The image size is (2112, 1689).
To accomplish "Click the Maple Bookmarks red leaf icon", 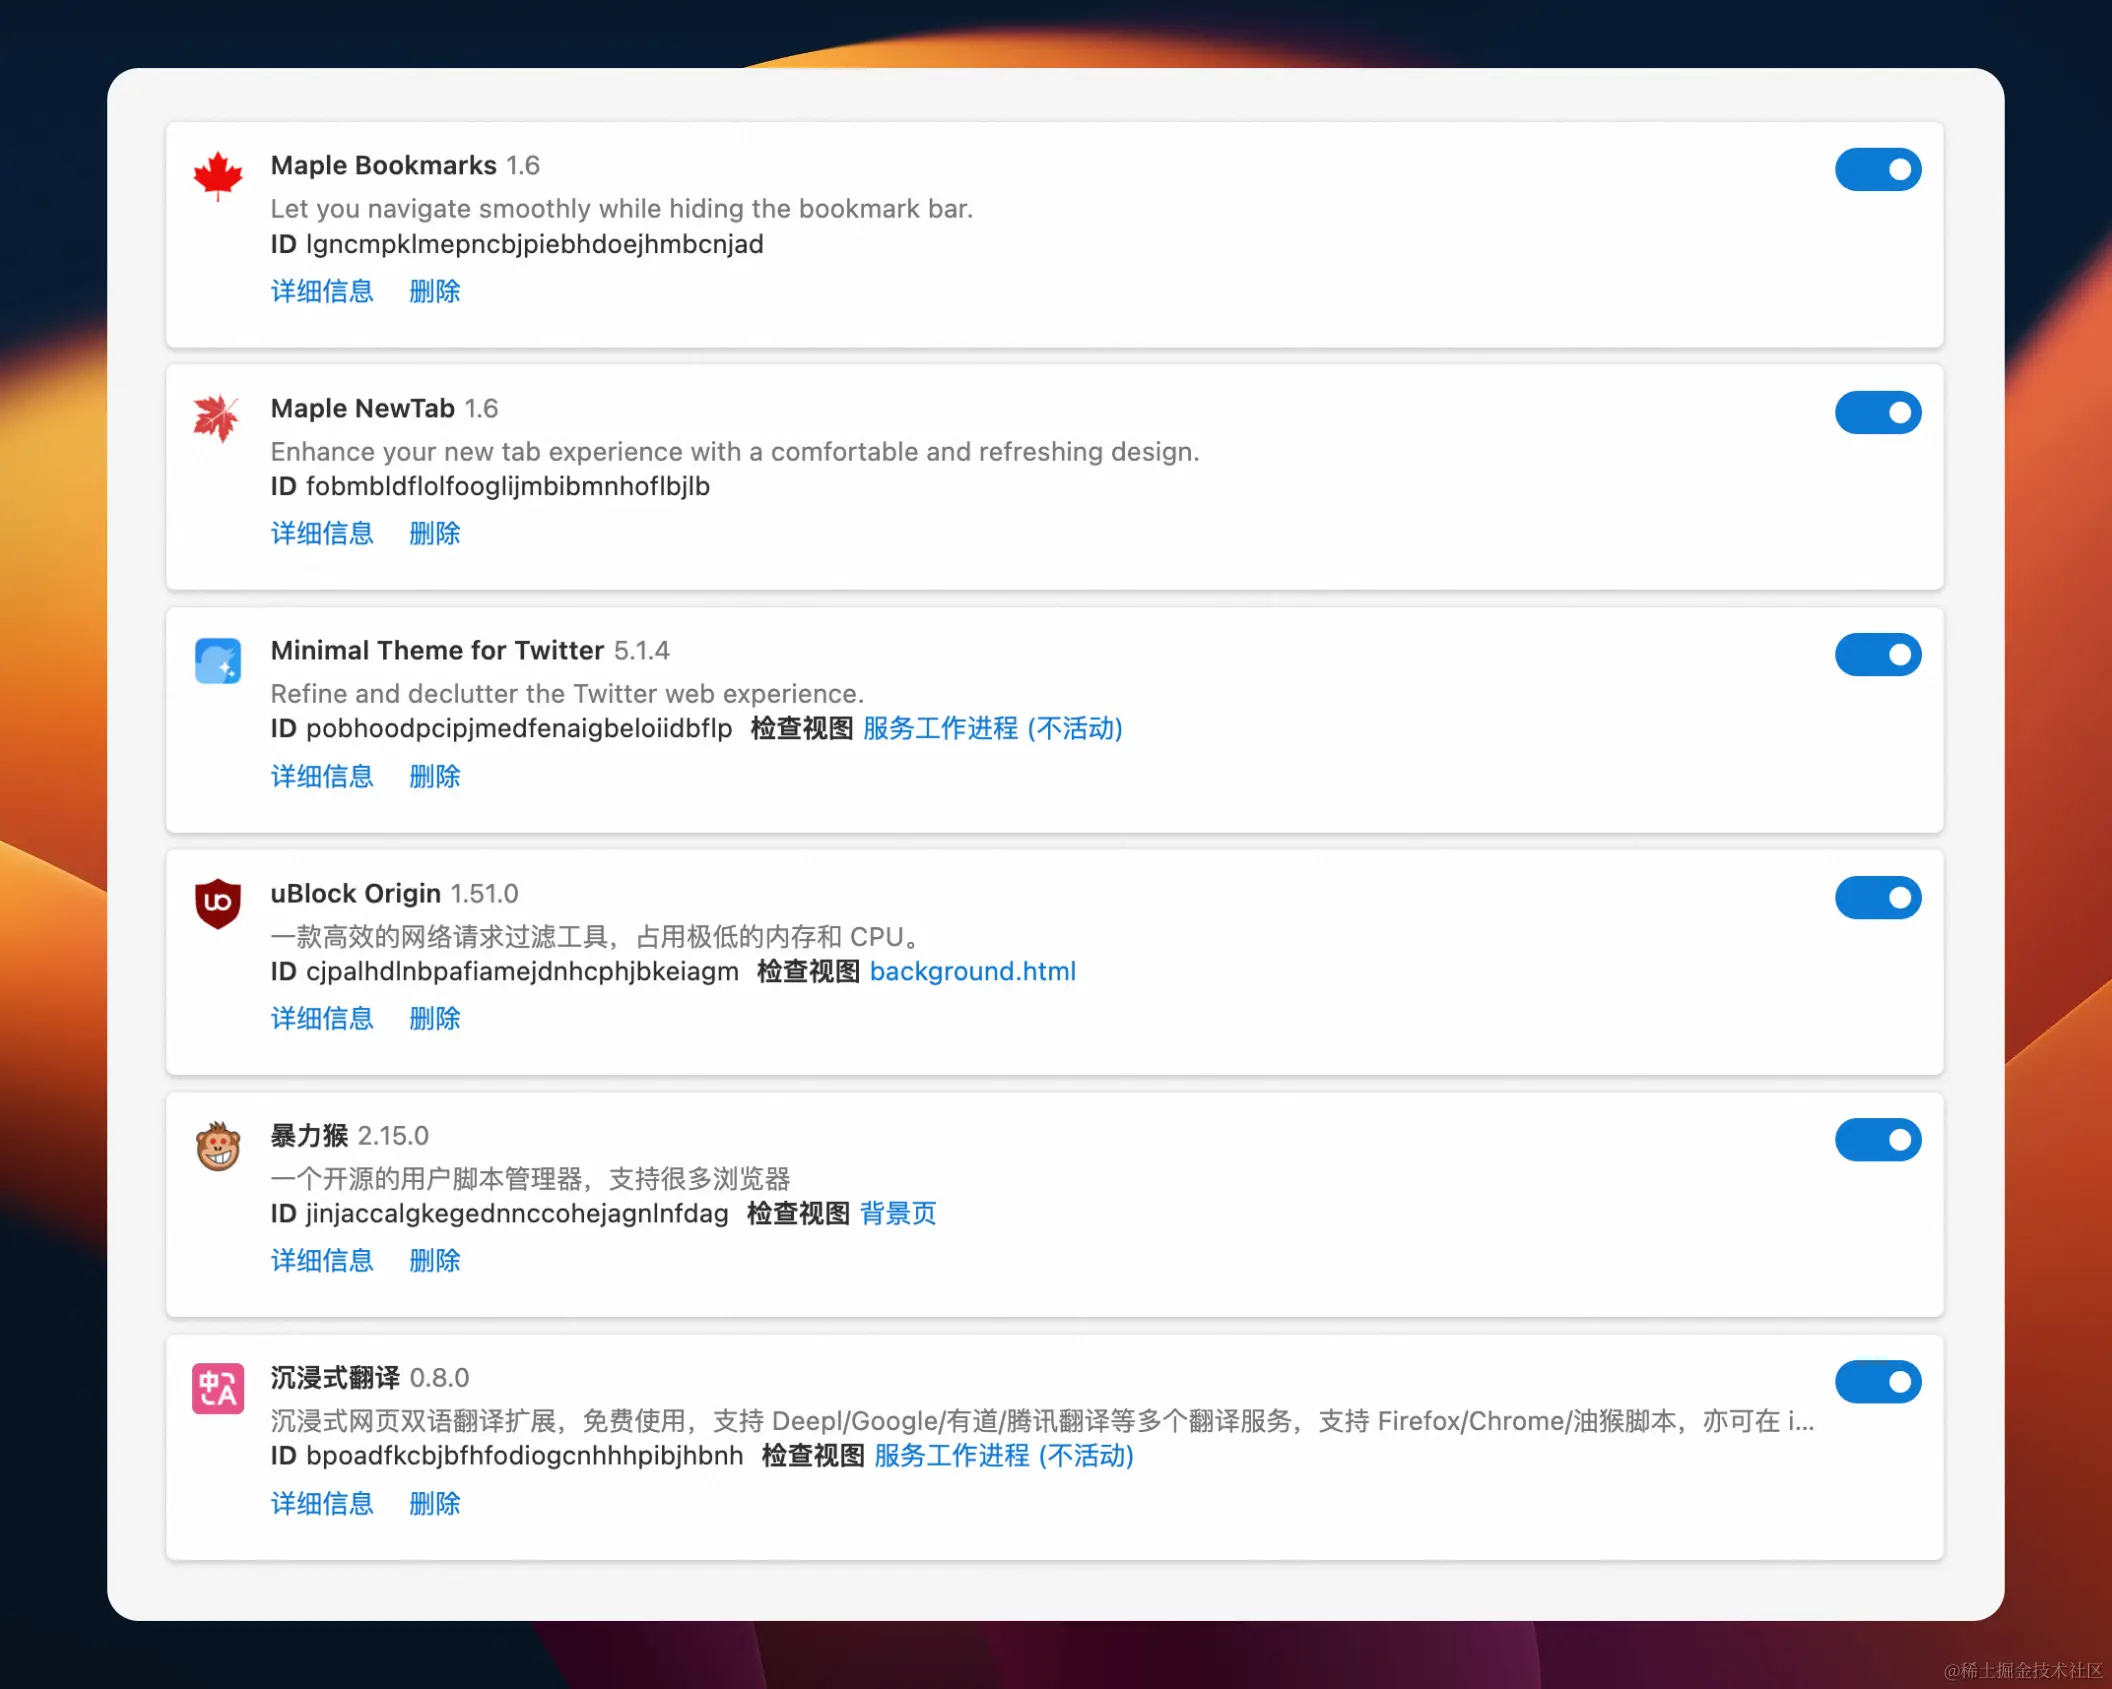I will pos(218,176).
